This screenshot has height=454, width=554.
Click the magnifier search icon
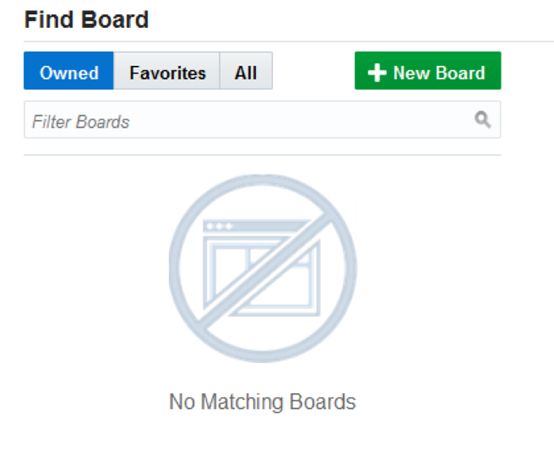482,119
